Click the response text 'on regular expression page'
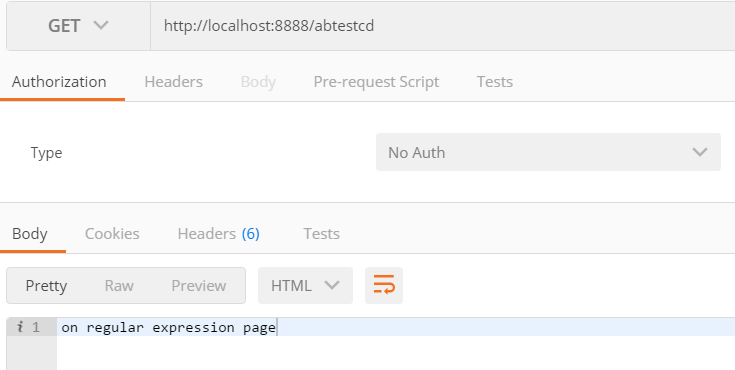The image size is (735, 370). [168, 327]
